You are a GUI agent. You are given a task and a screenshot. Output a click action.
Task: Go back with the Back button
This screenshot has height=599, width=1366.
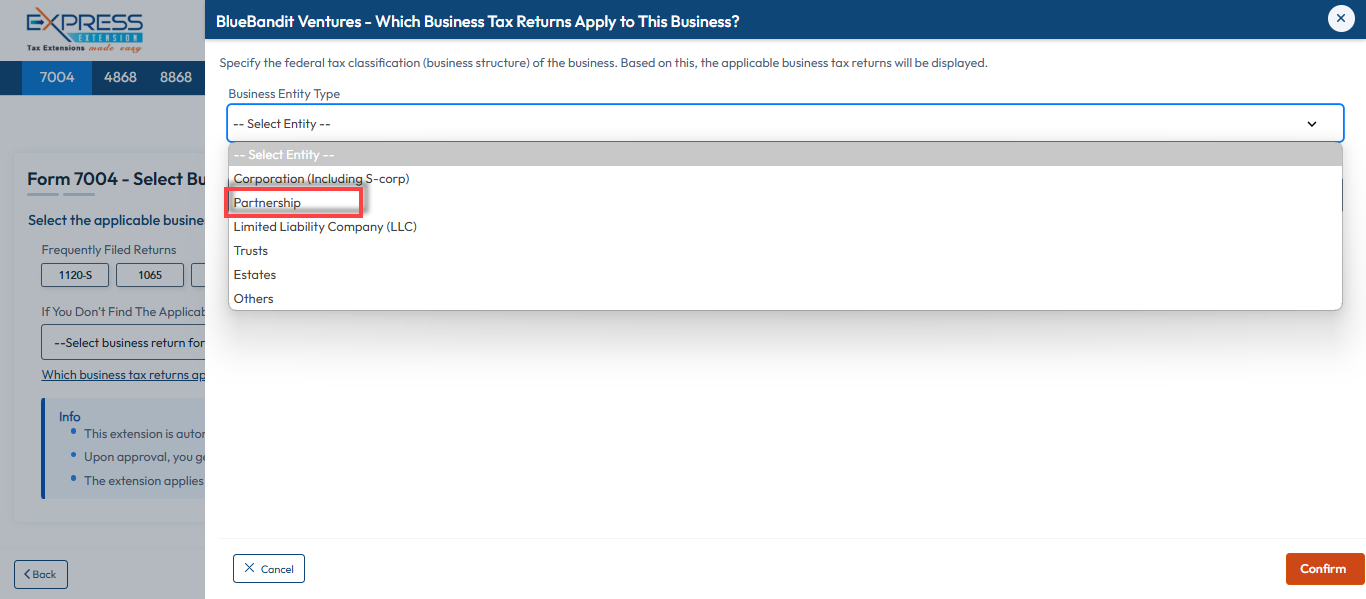[x=41, y=574]
